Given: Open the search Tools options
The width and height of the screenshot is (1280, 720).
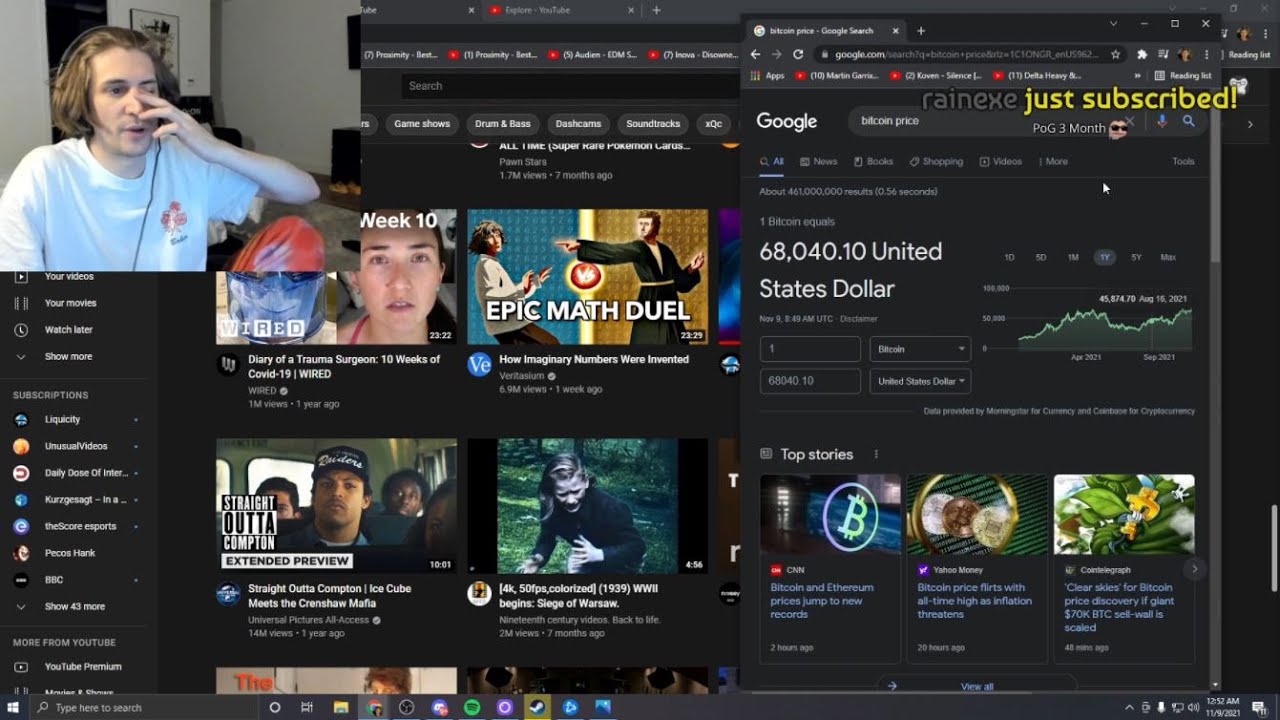Looking at the screenshot, I should [1183, 161].
